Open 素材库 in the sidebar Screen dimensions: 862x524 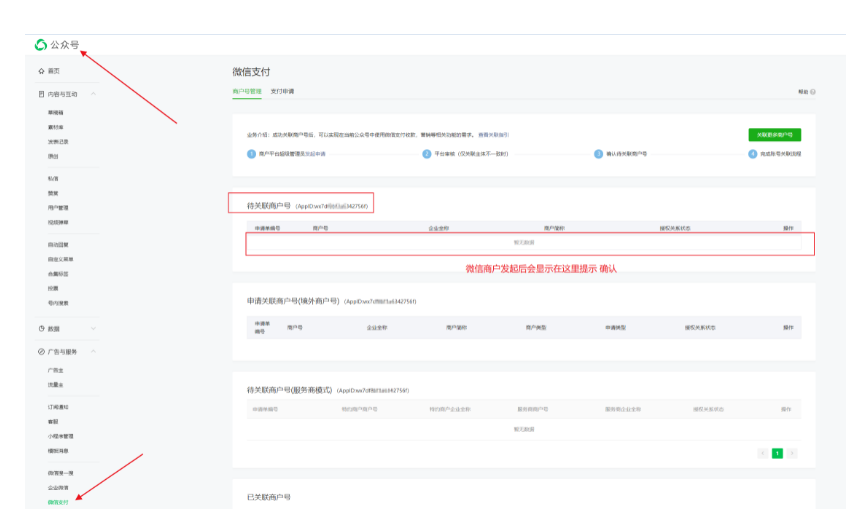(x=55, y=127)
